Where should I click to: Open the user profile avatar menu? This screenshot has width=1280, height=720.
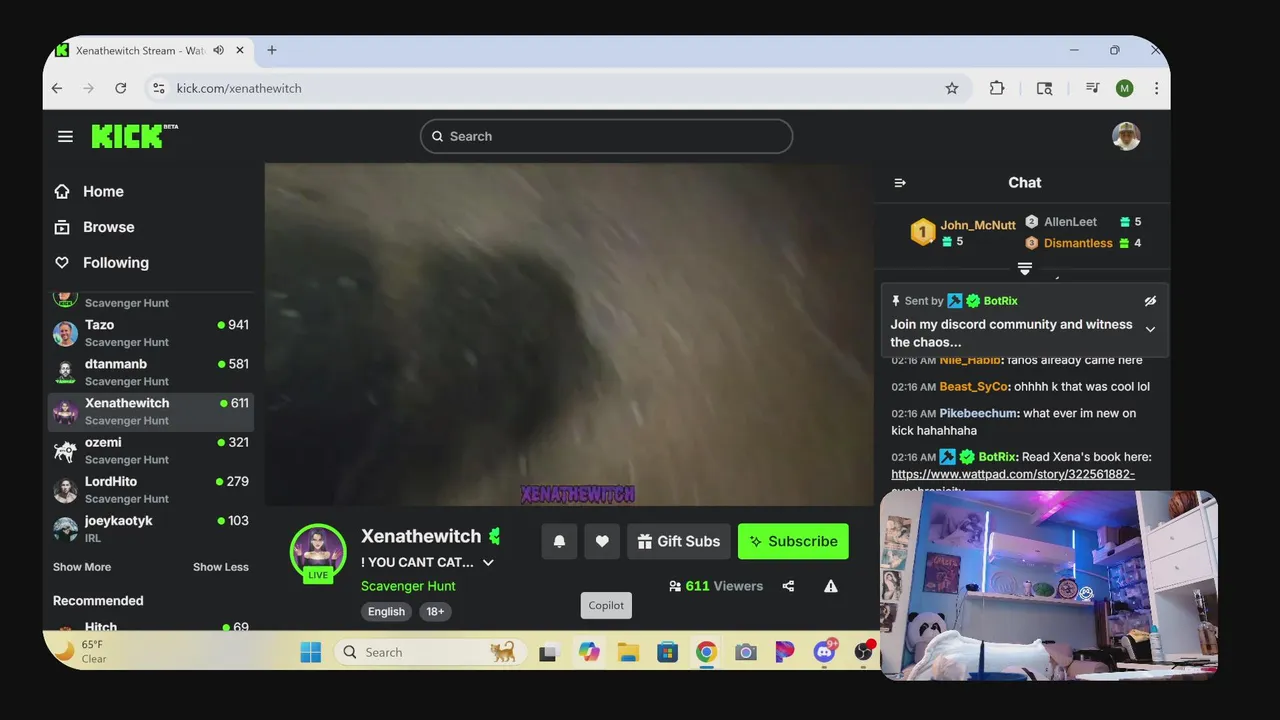coord(1126,137)
